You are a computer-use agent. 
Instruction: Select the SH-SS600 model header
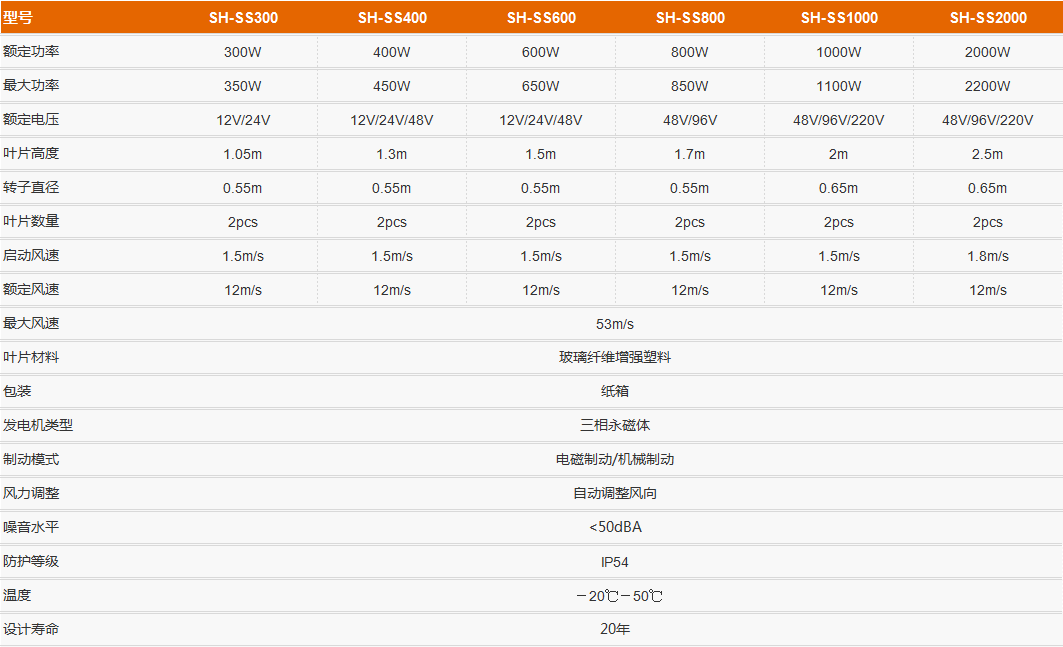point(541,18)
